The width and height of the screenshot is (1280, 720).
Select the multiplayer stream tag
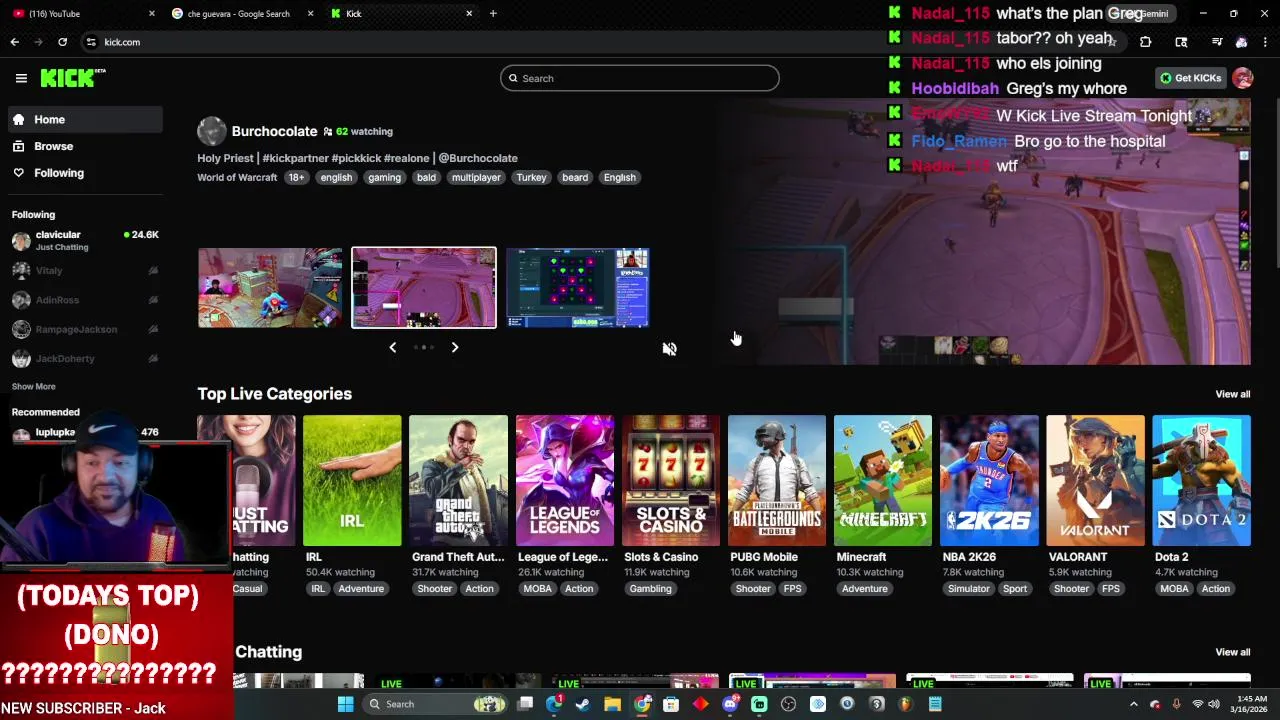[x=476, y=177]
